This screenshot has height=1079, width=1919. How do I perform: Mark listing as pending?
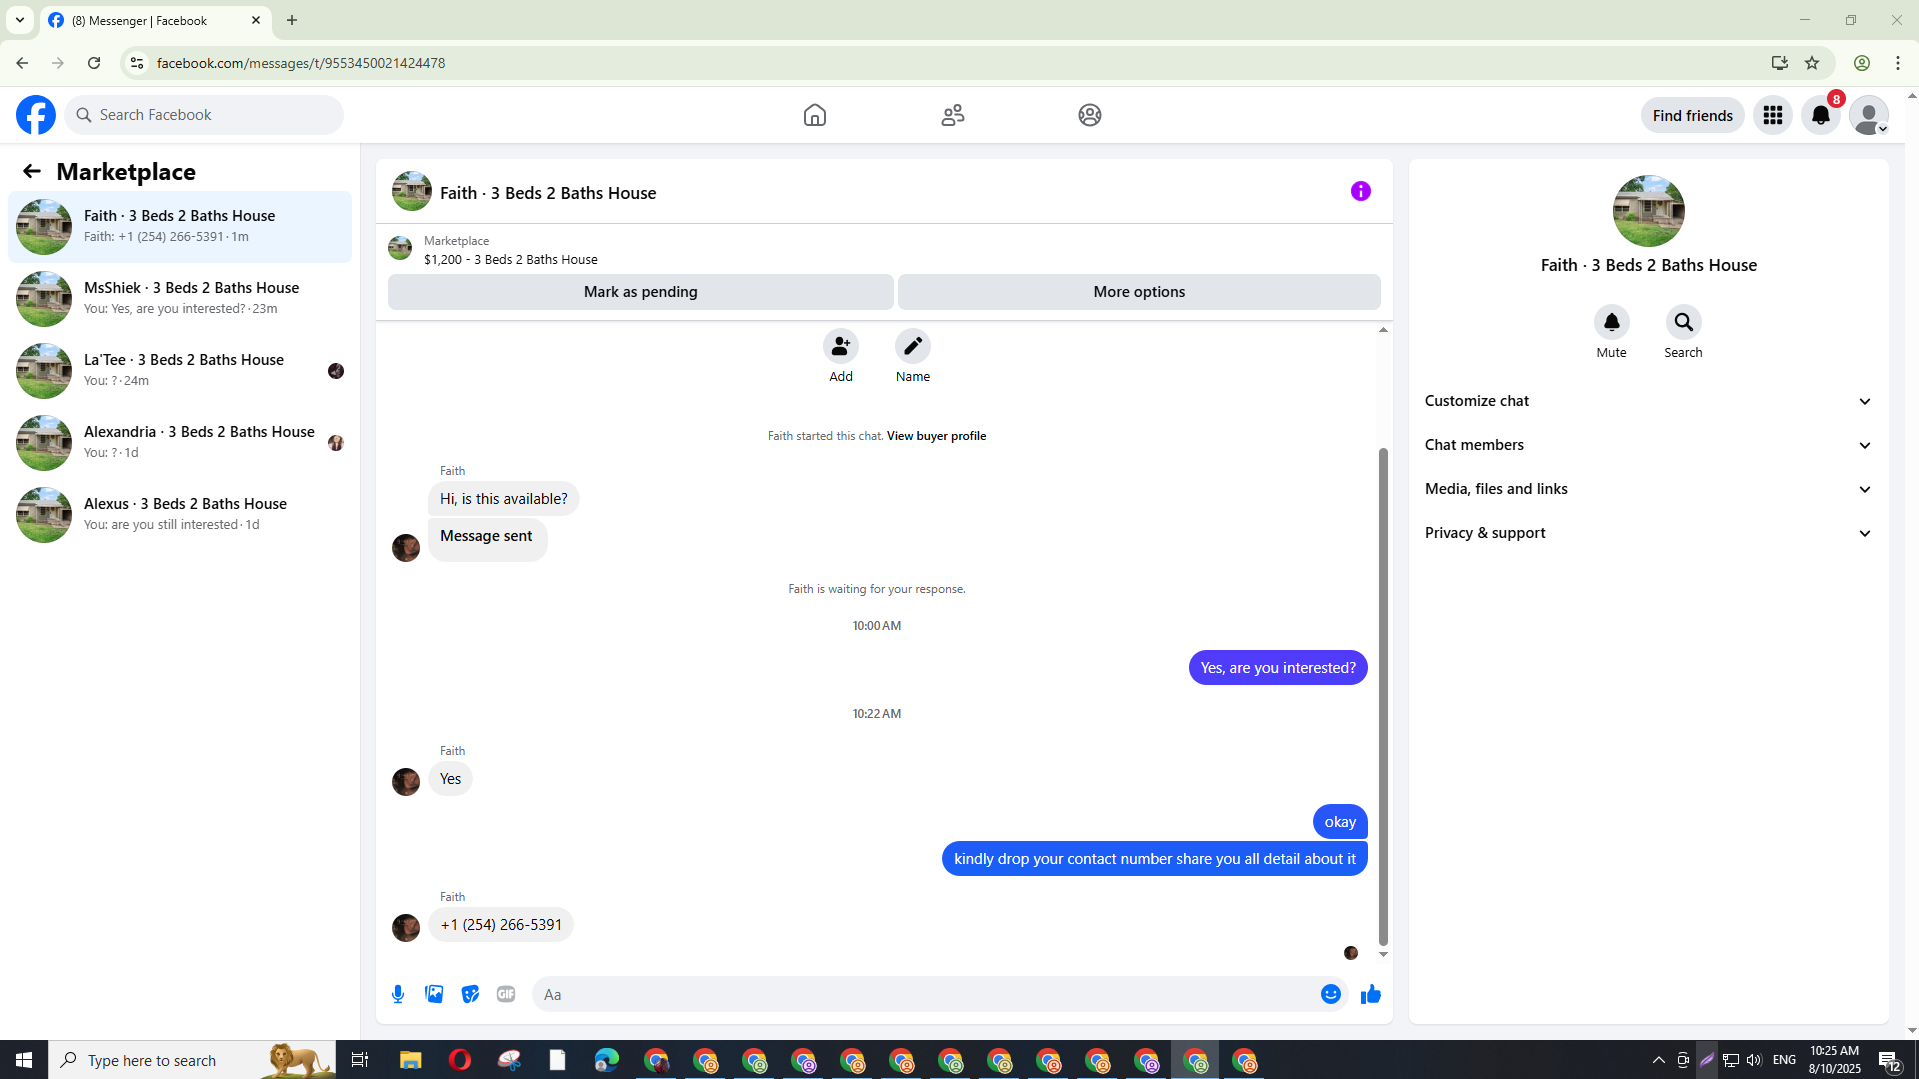click(x=641, y=292)
